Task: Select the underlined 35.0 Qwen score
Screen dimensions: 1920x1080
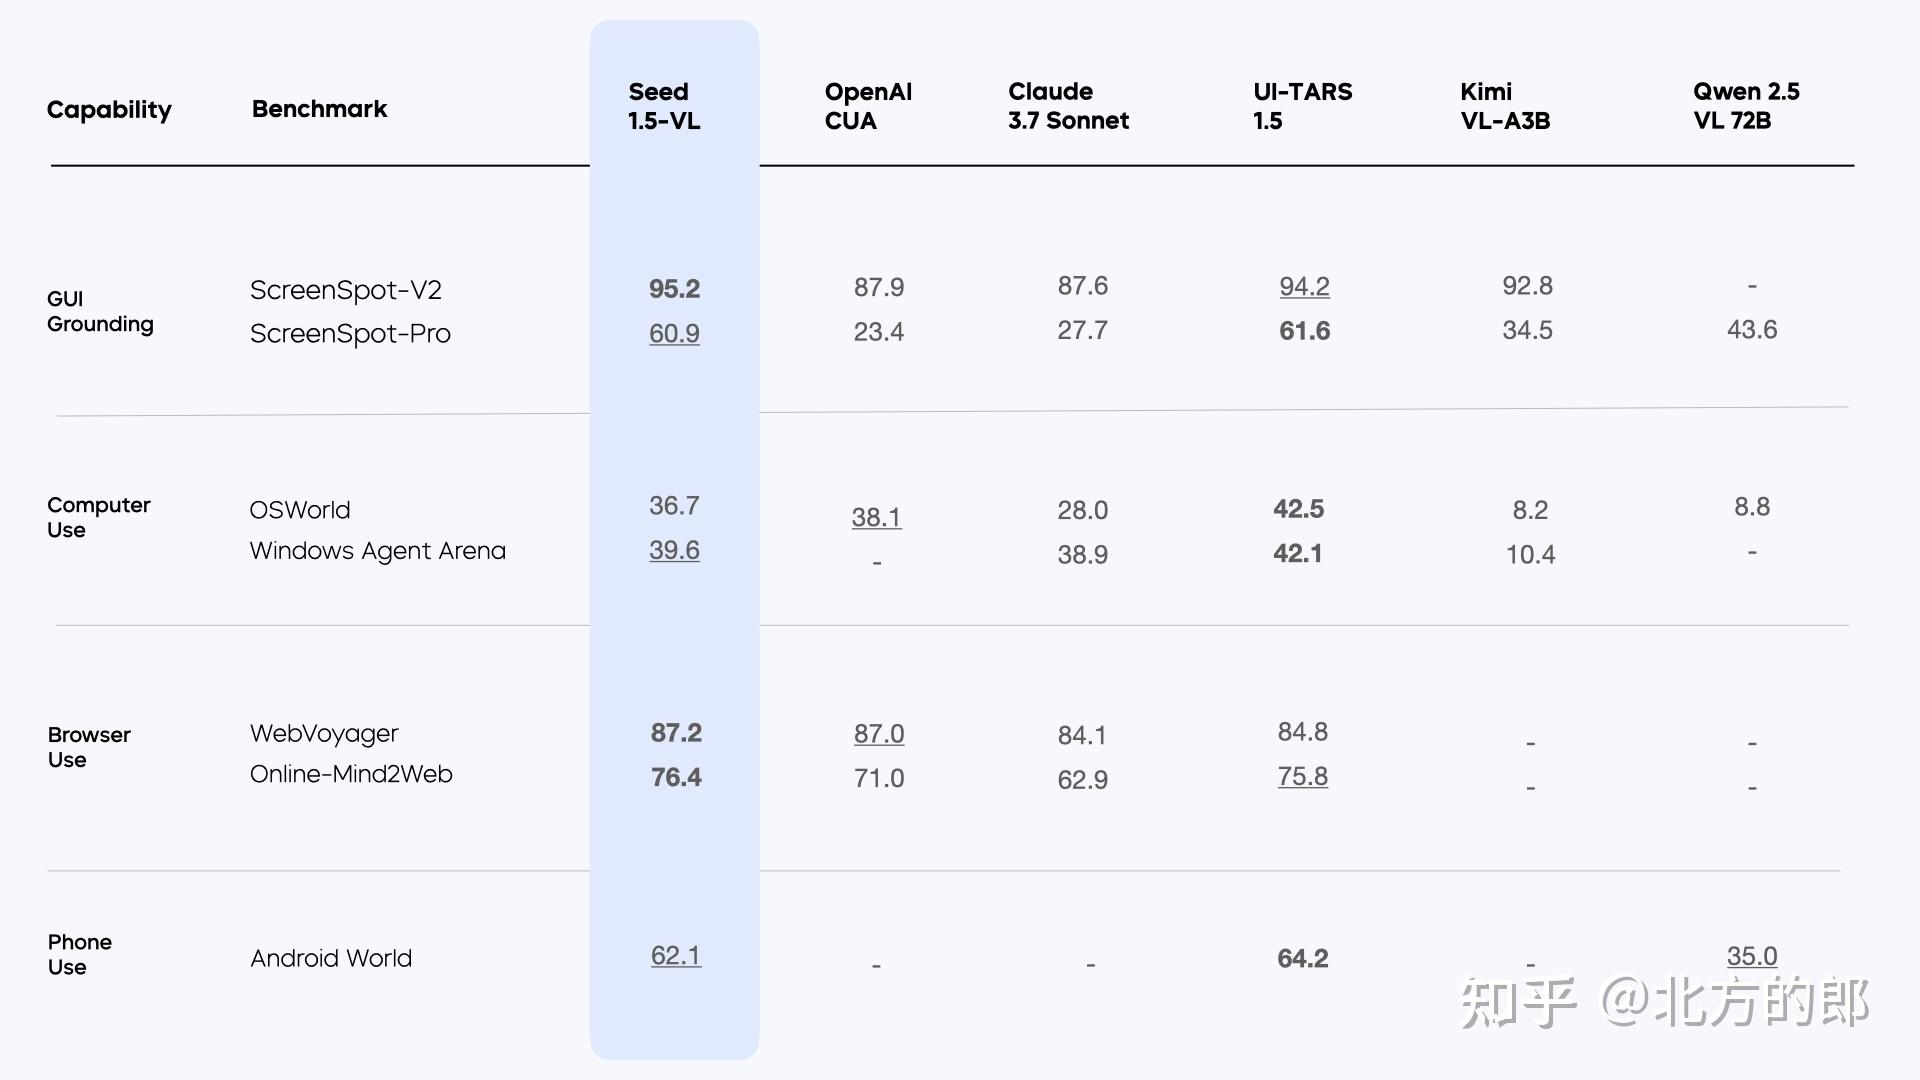Action: click(1752, 956)
